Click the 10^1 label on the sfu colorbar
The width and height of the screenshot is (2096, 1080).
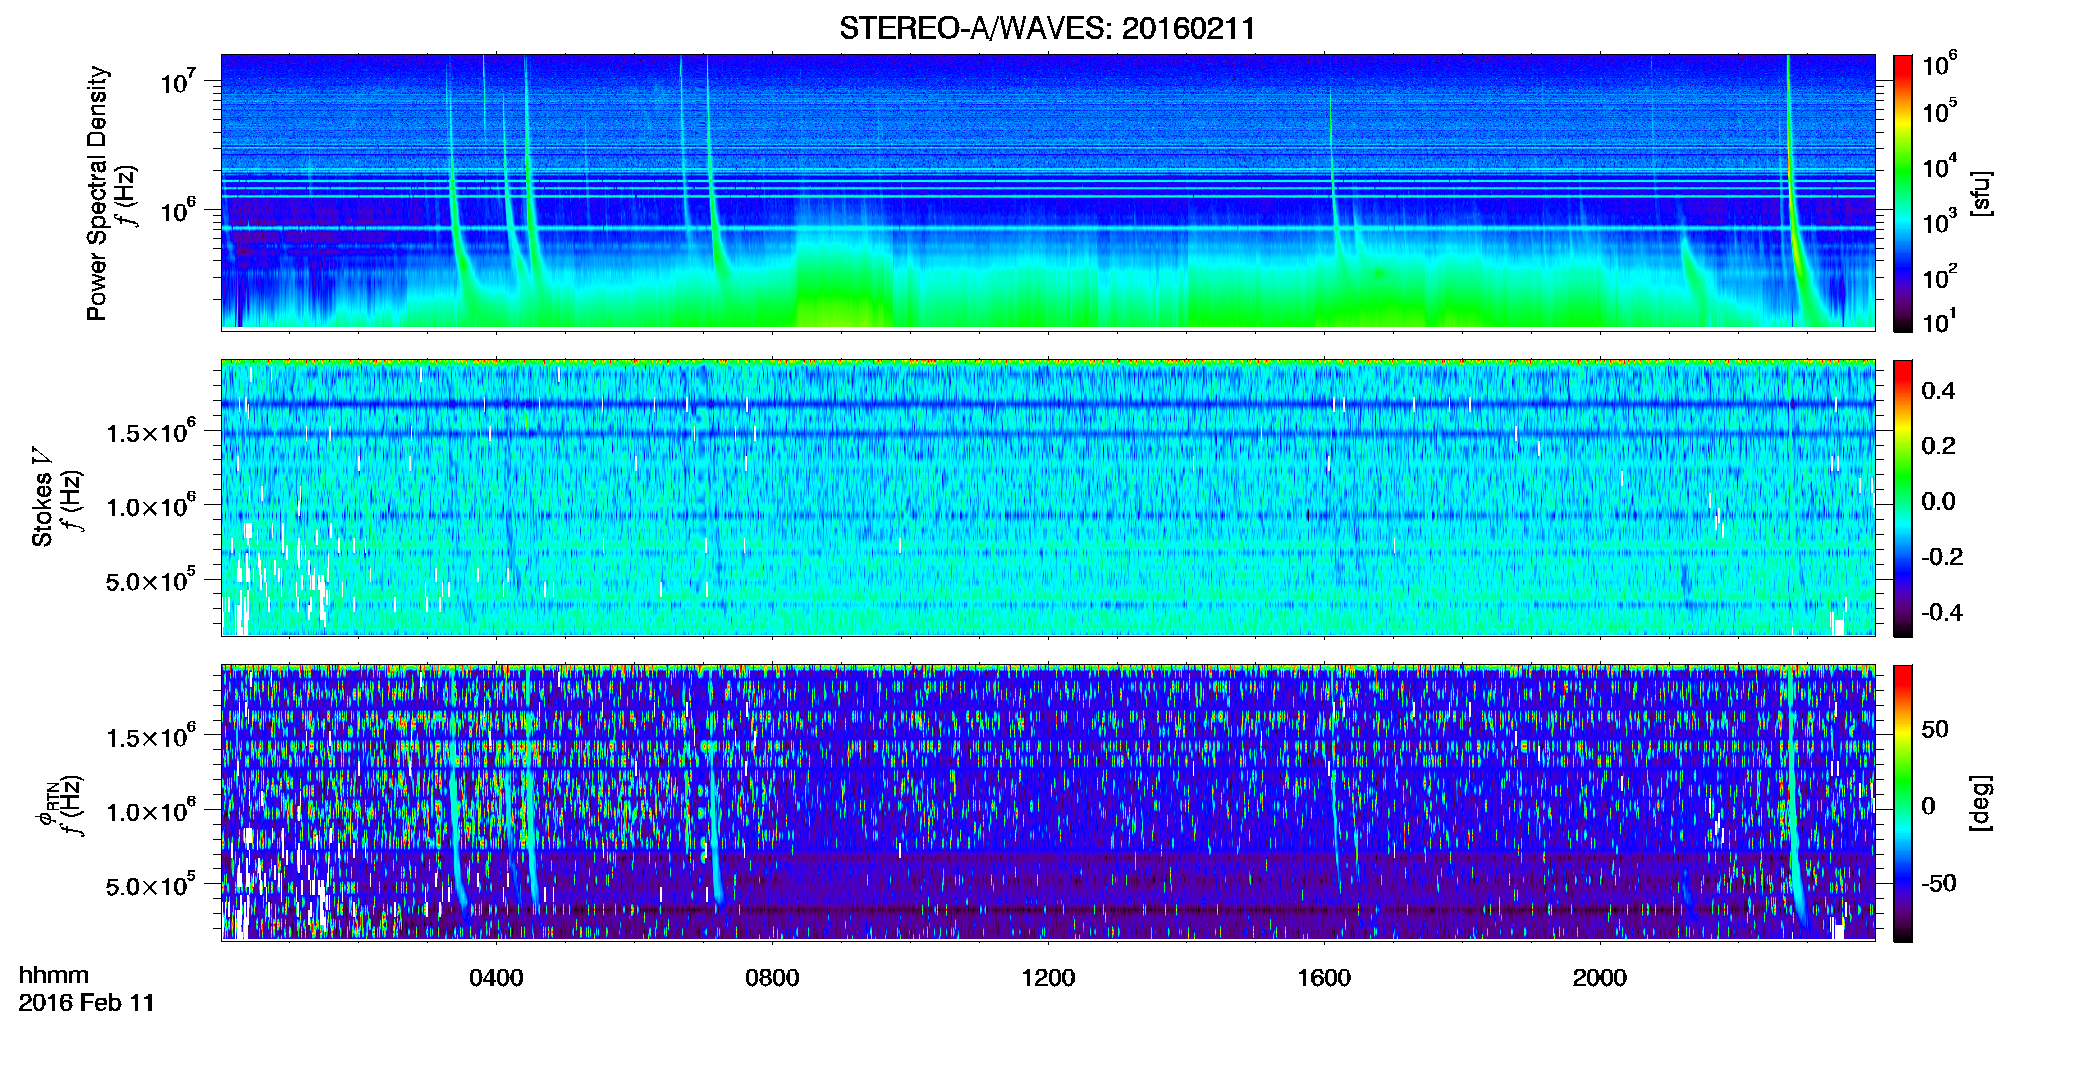click(1940, 322)
